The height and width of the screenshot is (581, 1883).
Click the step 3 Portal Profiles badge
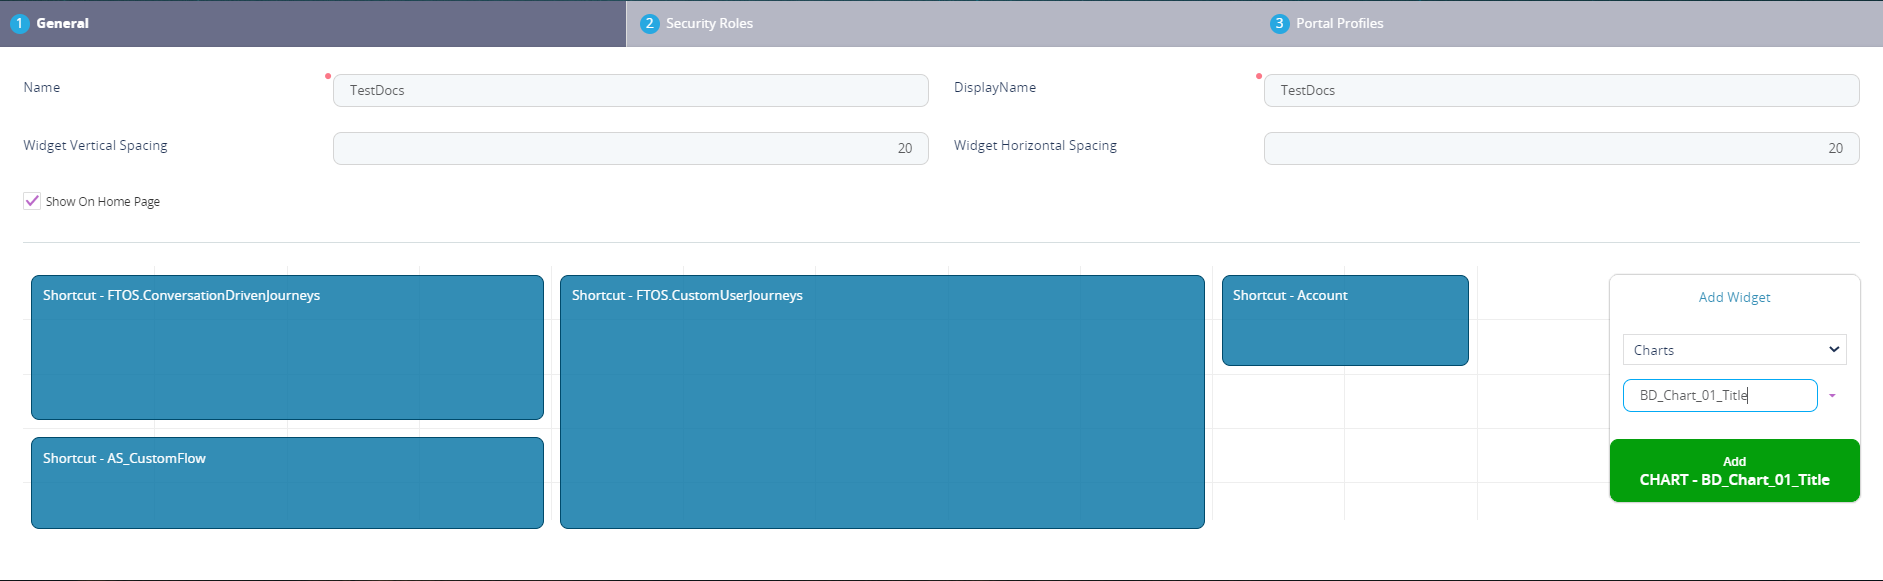coord(1279,23)
